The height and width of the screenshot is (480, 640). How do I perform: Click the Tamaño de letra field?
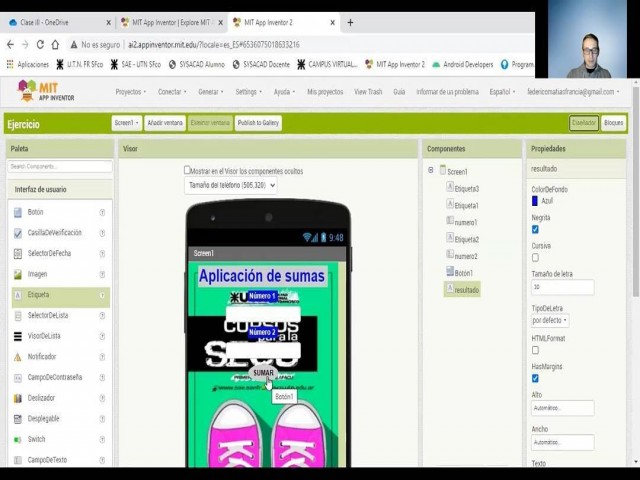(x=562, y=287)
